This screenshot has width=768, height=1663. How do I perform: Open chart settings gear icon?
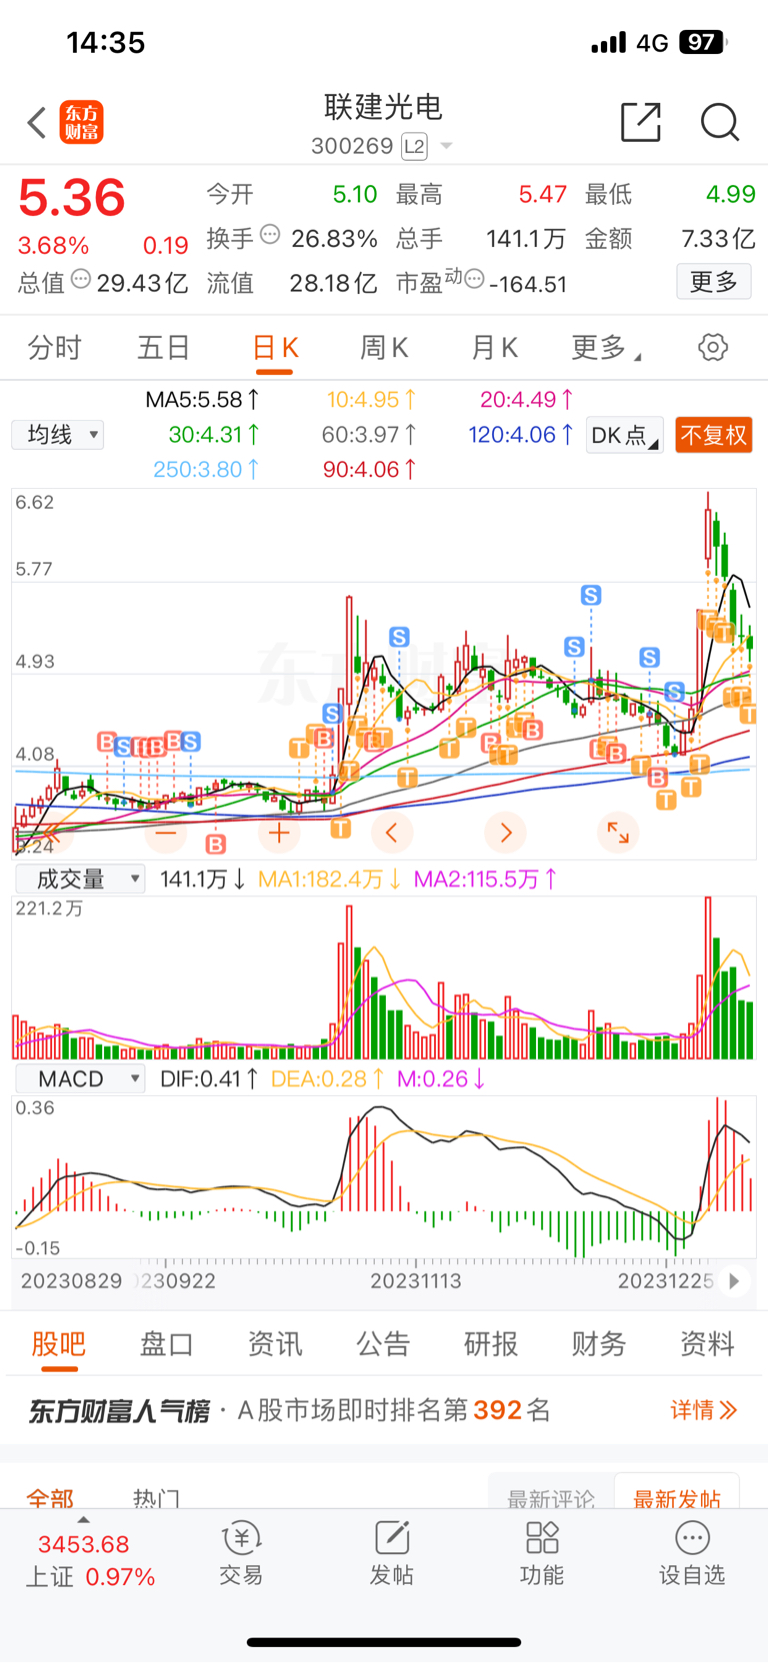pyautogui.click(x=713, y=348)
